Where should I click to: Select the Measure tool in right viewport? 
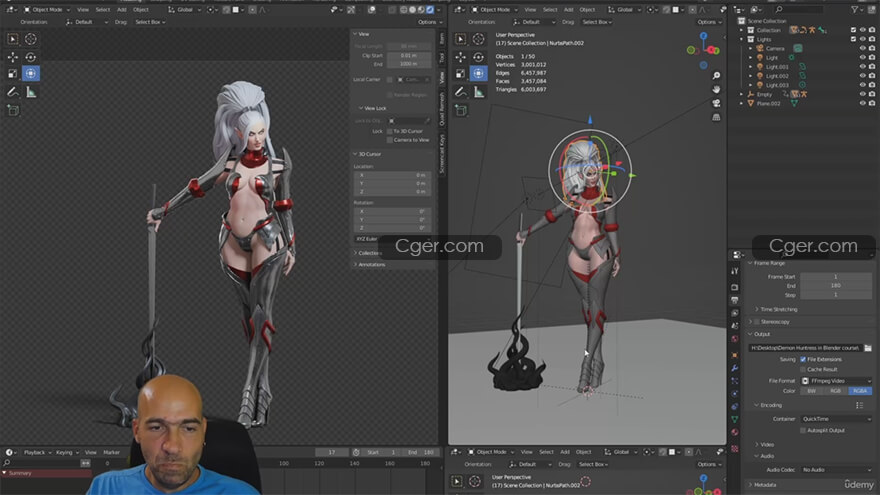click(479, 92)
